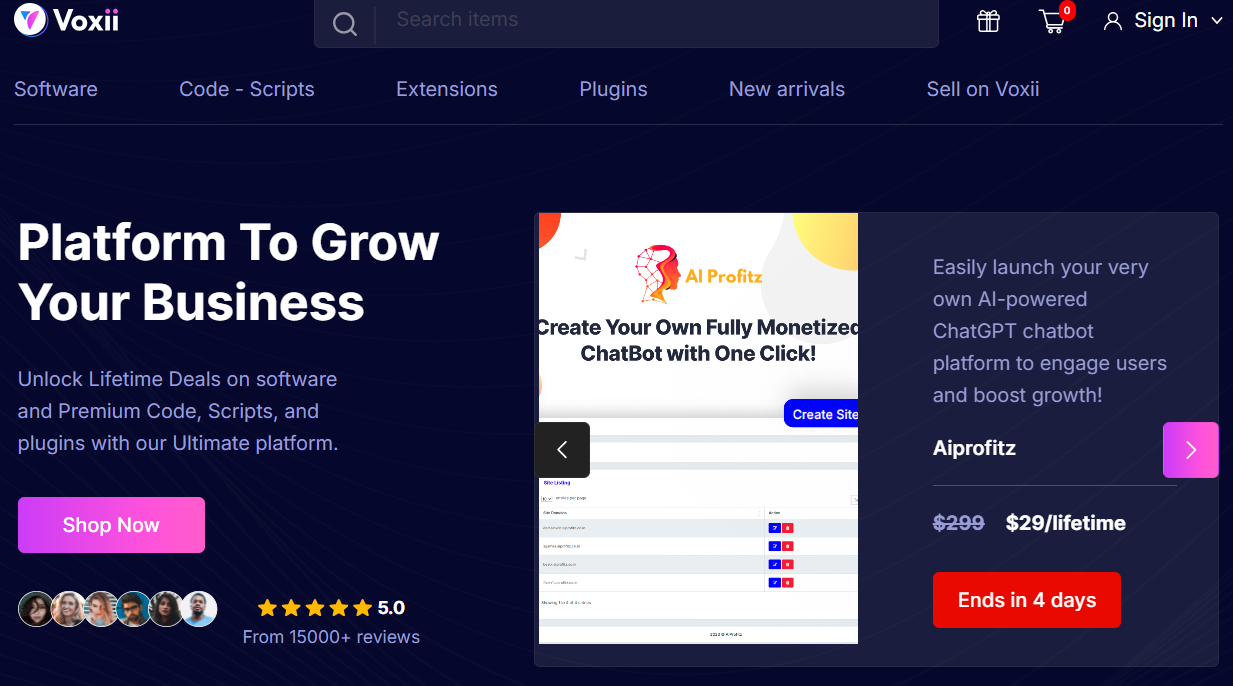Click the search magnifier icon
Viewport: 1233px width, 686px height.
point(345,24)
